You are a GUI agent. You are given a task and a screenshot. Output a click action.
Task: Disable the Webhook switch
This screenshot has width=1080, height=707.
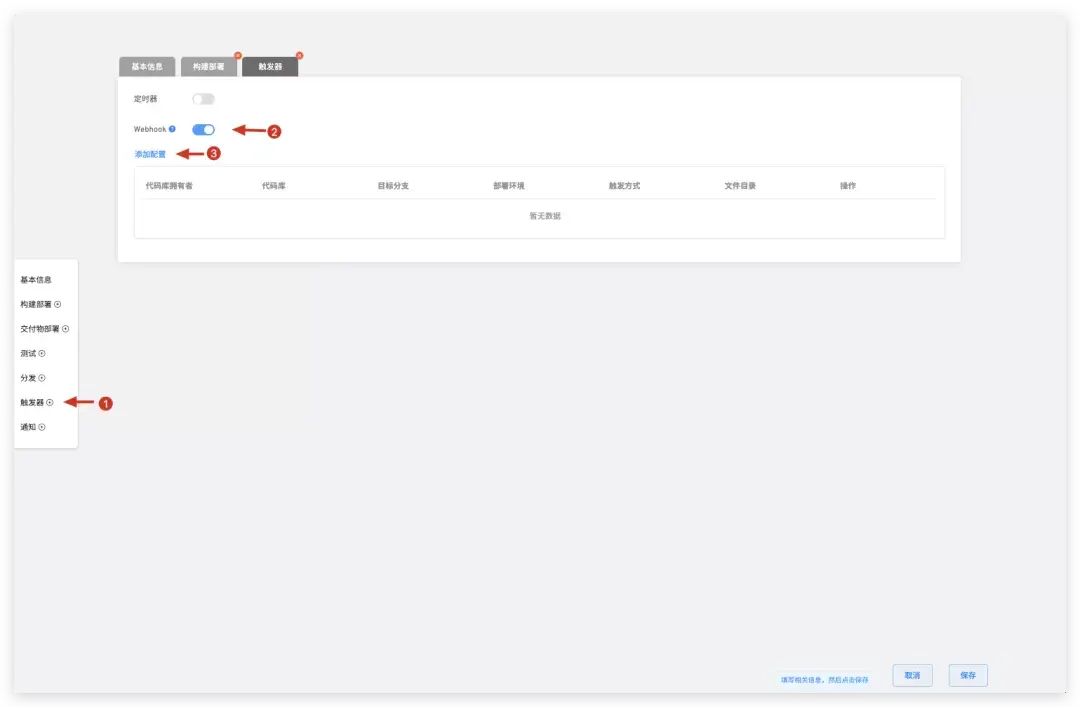click(x=203, y=129)
